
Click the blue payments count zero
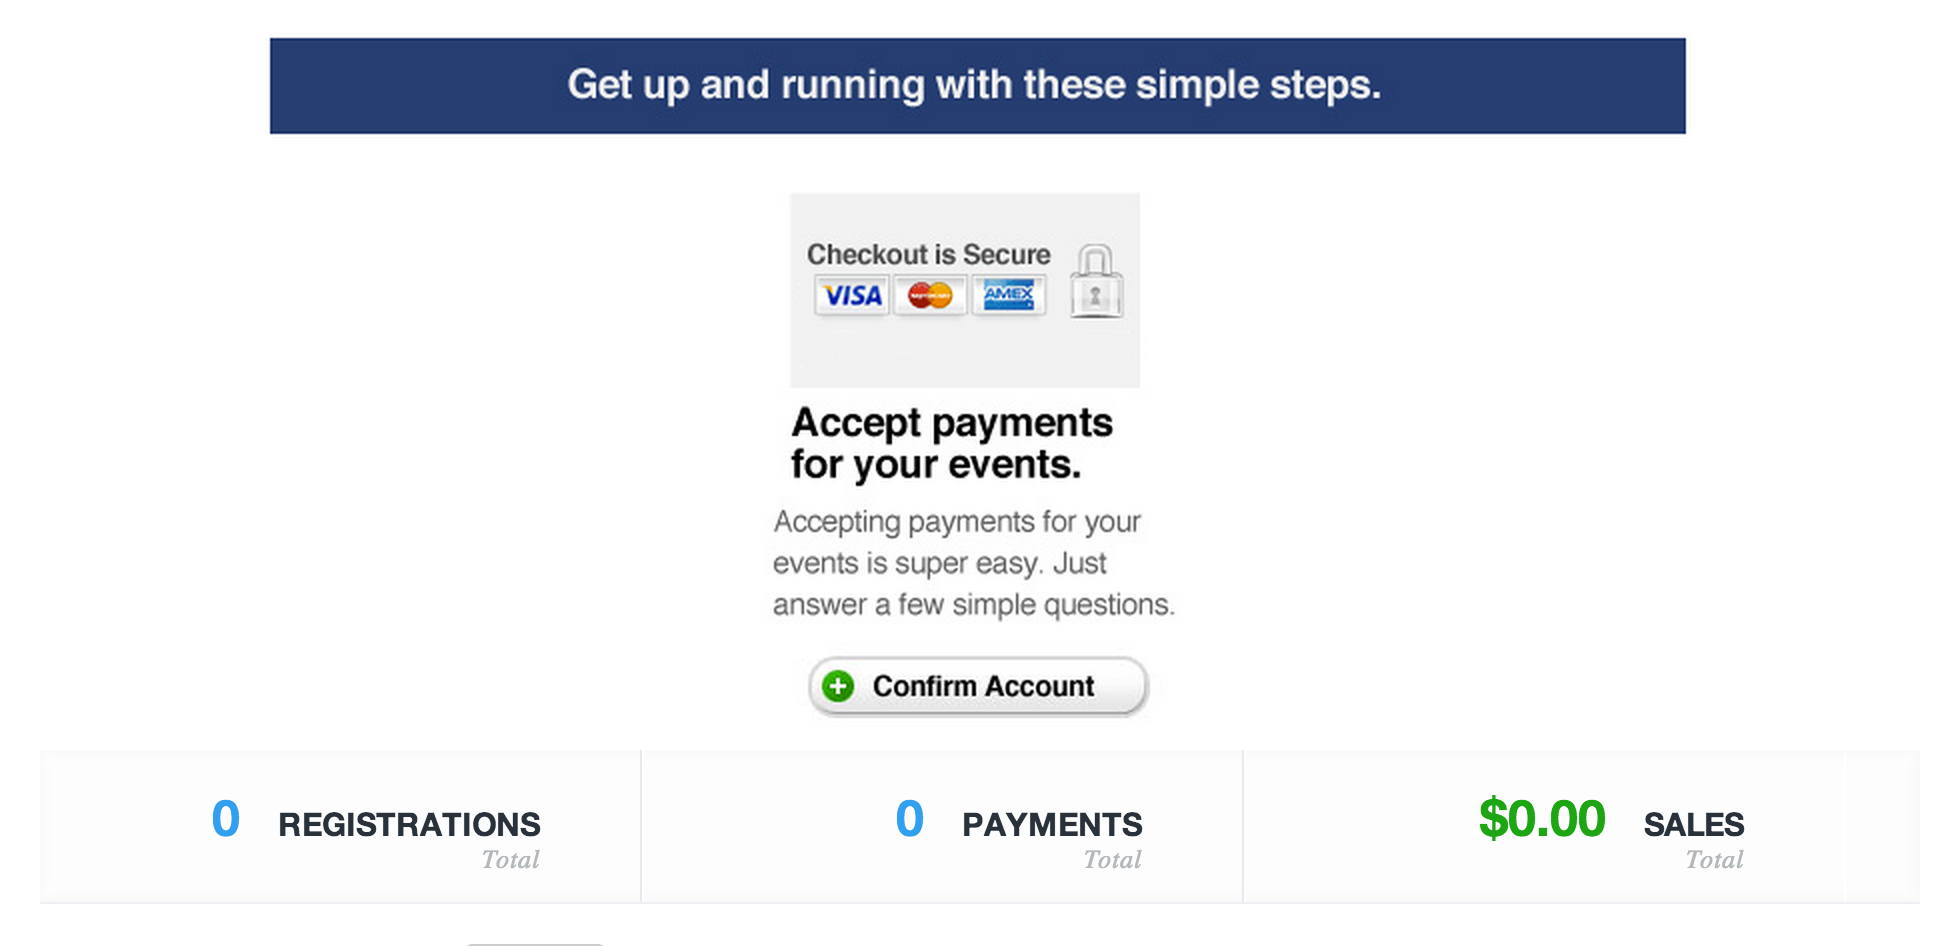coord(910,819)
